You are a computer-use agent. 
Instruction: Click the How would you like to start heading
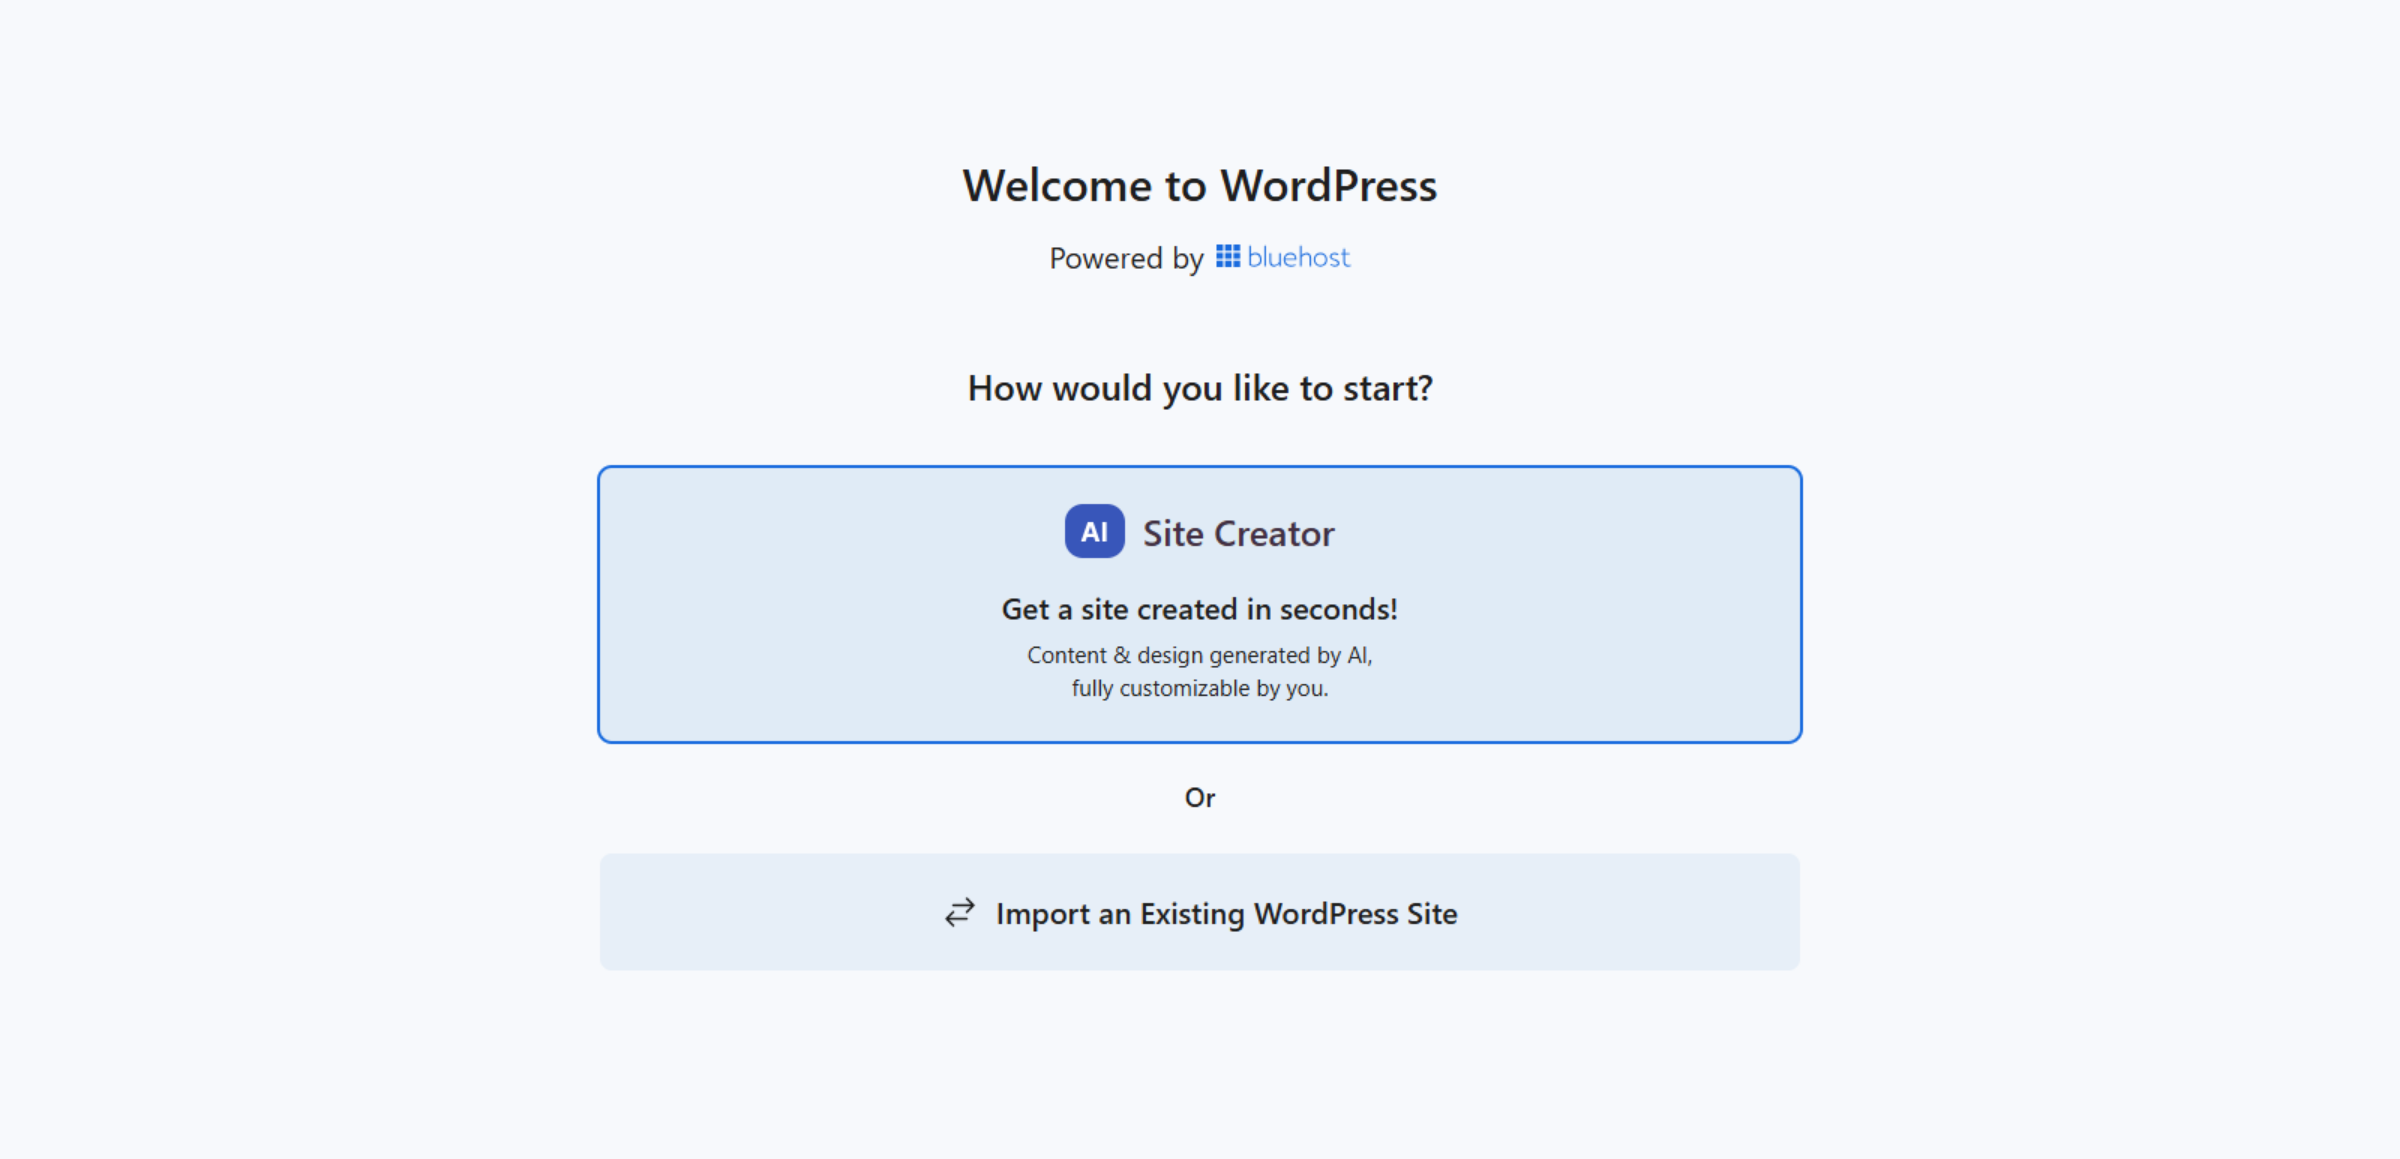click(1200, 388)
